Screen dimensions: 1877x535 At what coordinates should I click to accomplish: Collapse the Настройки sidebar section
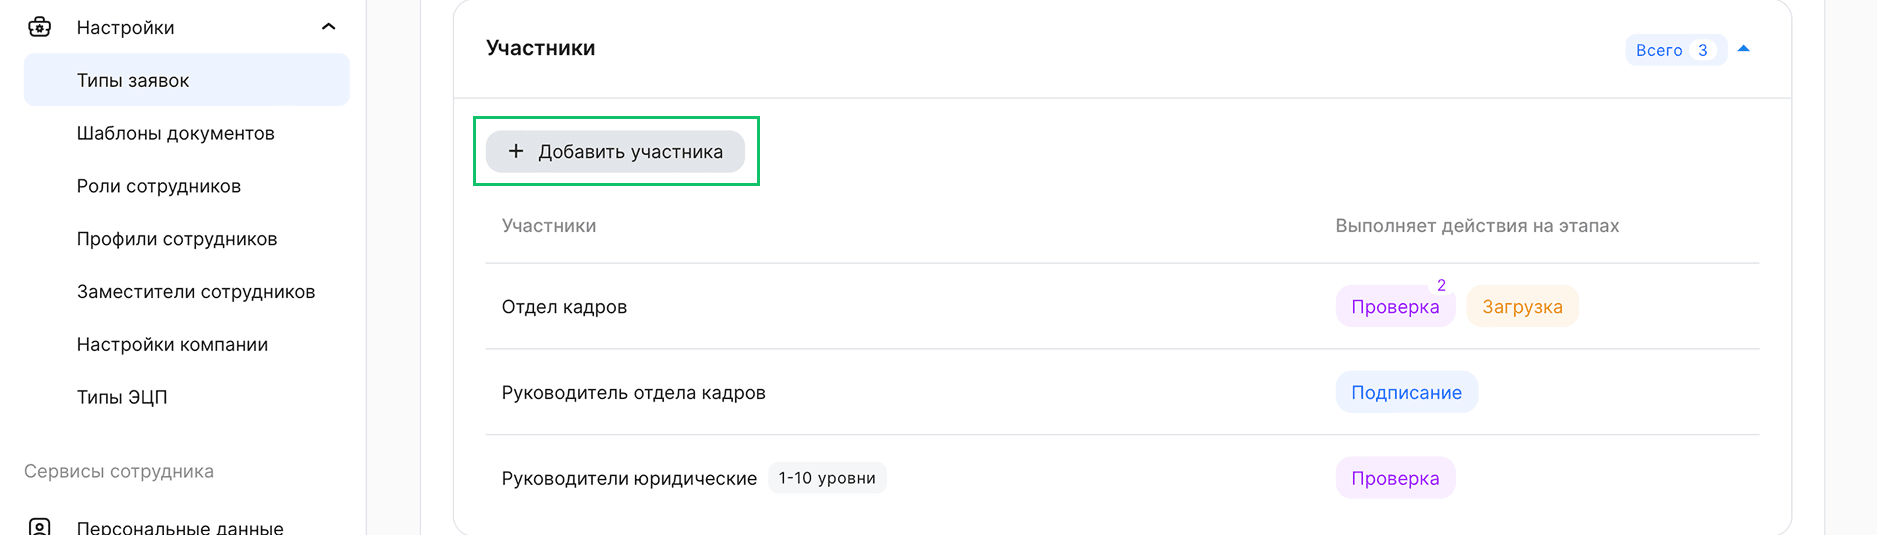[328, 27]
